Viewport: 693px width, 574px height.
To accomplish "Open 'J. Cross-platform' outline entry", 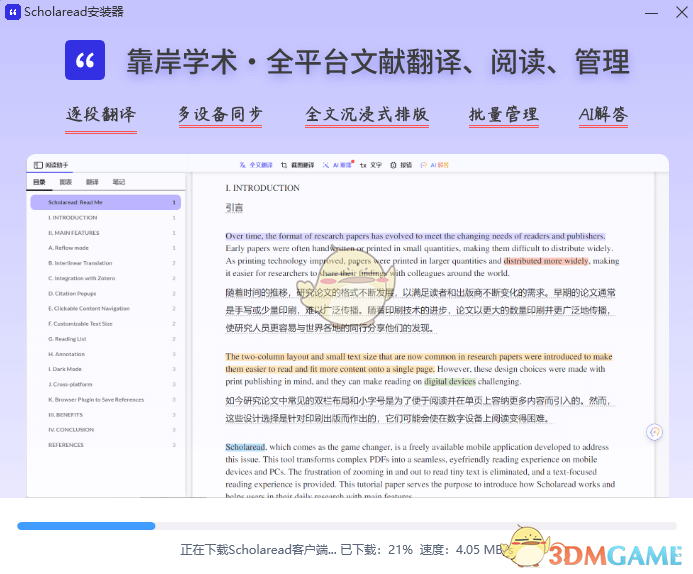I will click(x=106, y=384).
